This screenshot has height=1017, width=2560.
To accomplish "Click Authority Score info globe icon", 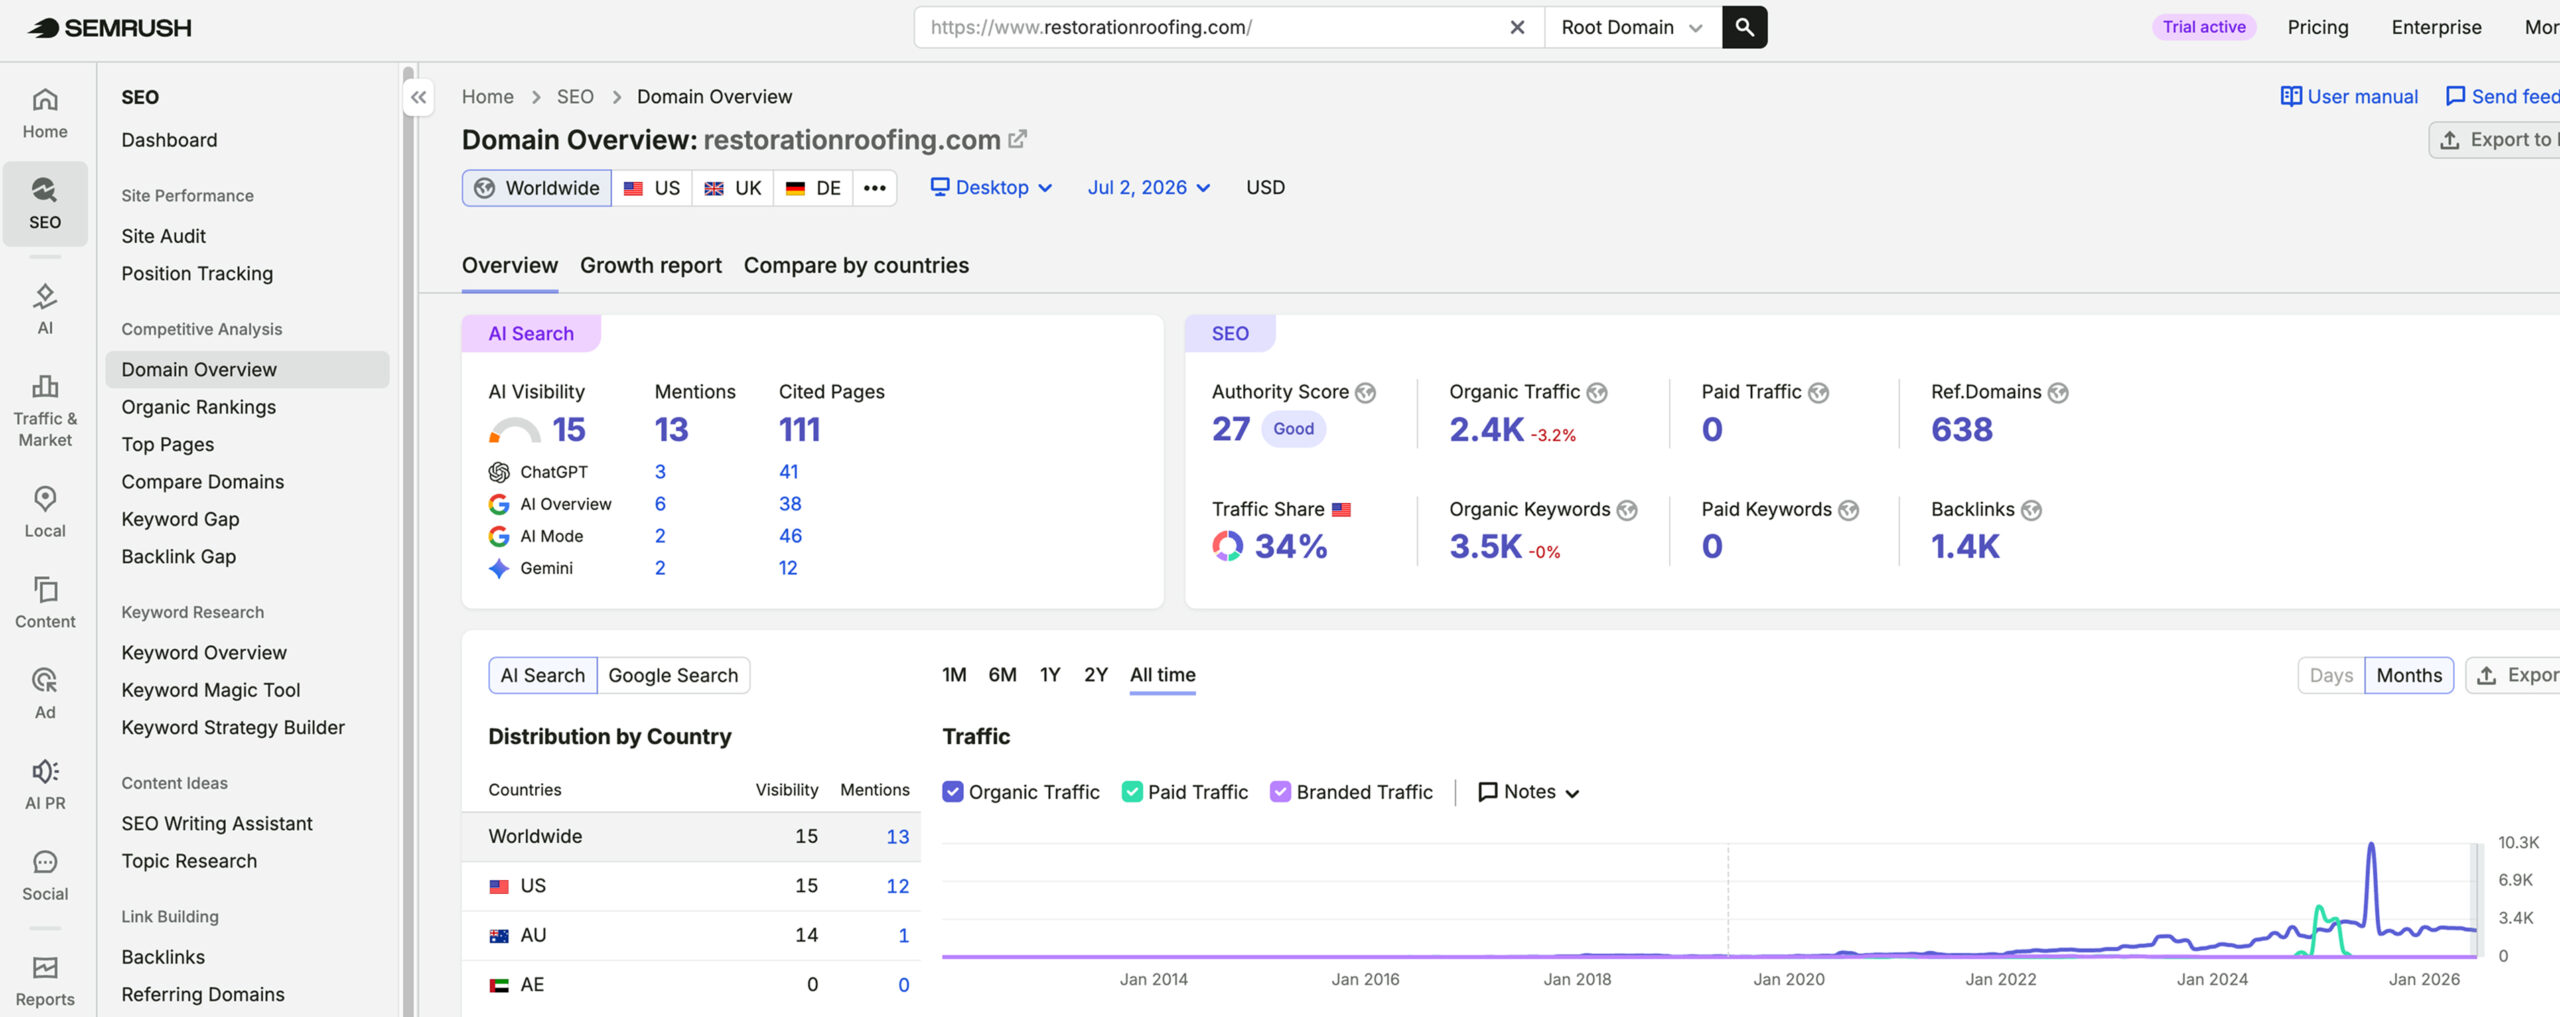I will [1365, 393].
